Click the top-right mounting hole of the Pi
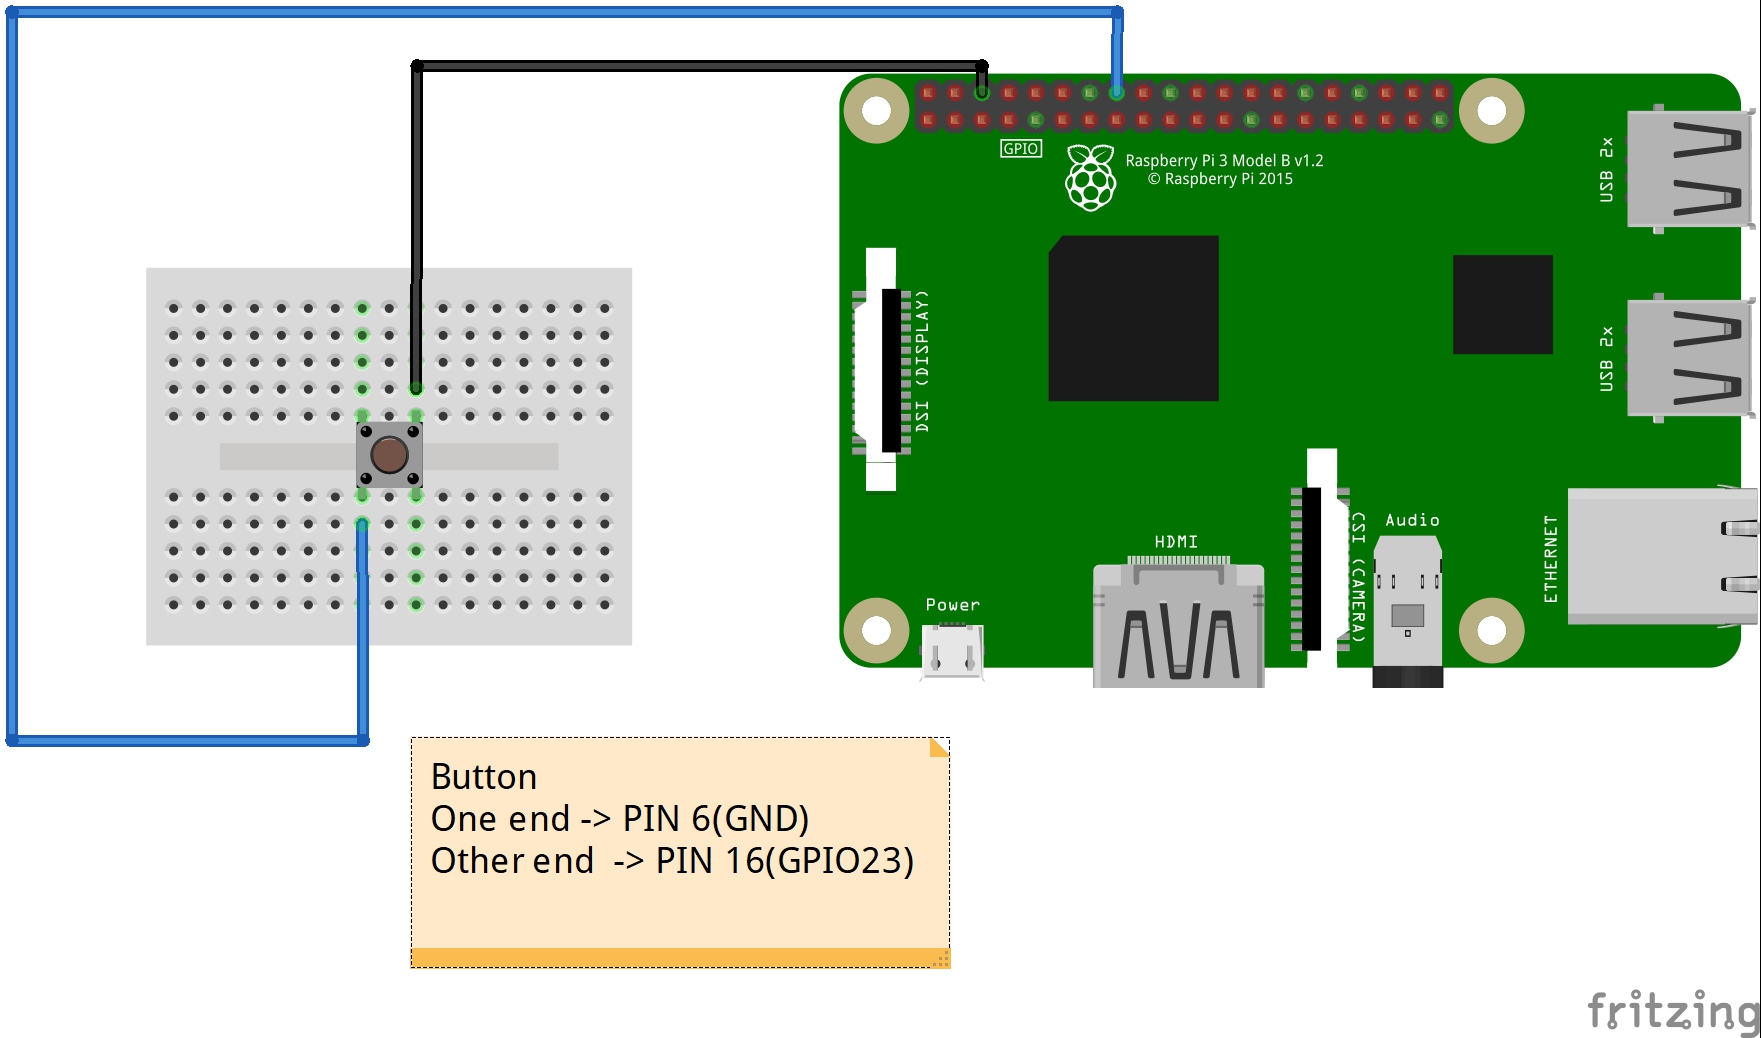This screenshot has height=1038, width=1761. [1491, 110]
